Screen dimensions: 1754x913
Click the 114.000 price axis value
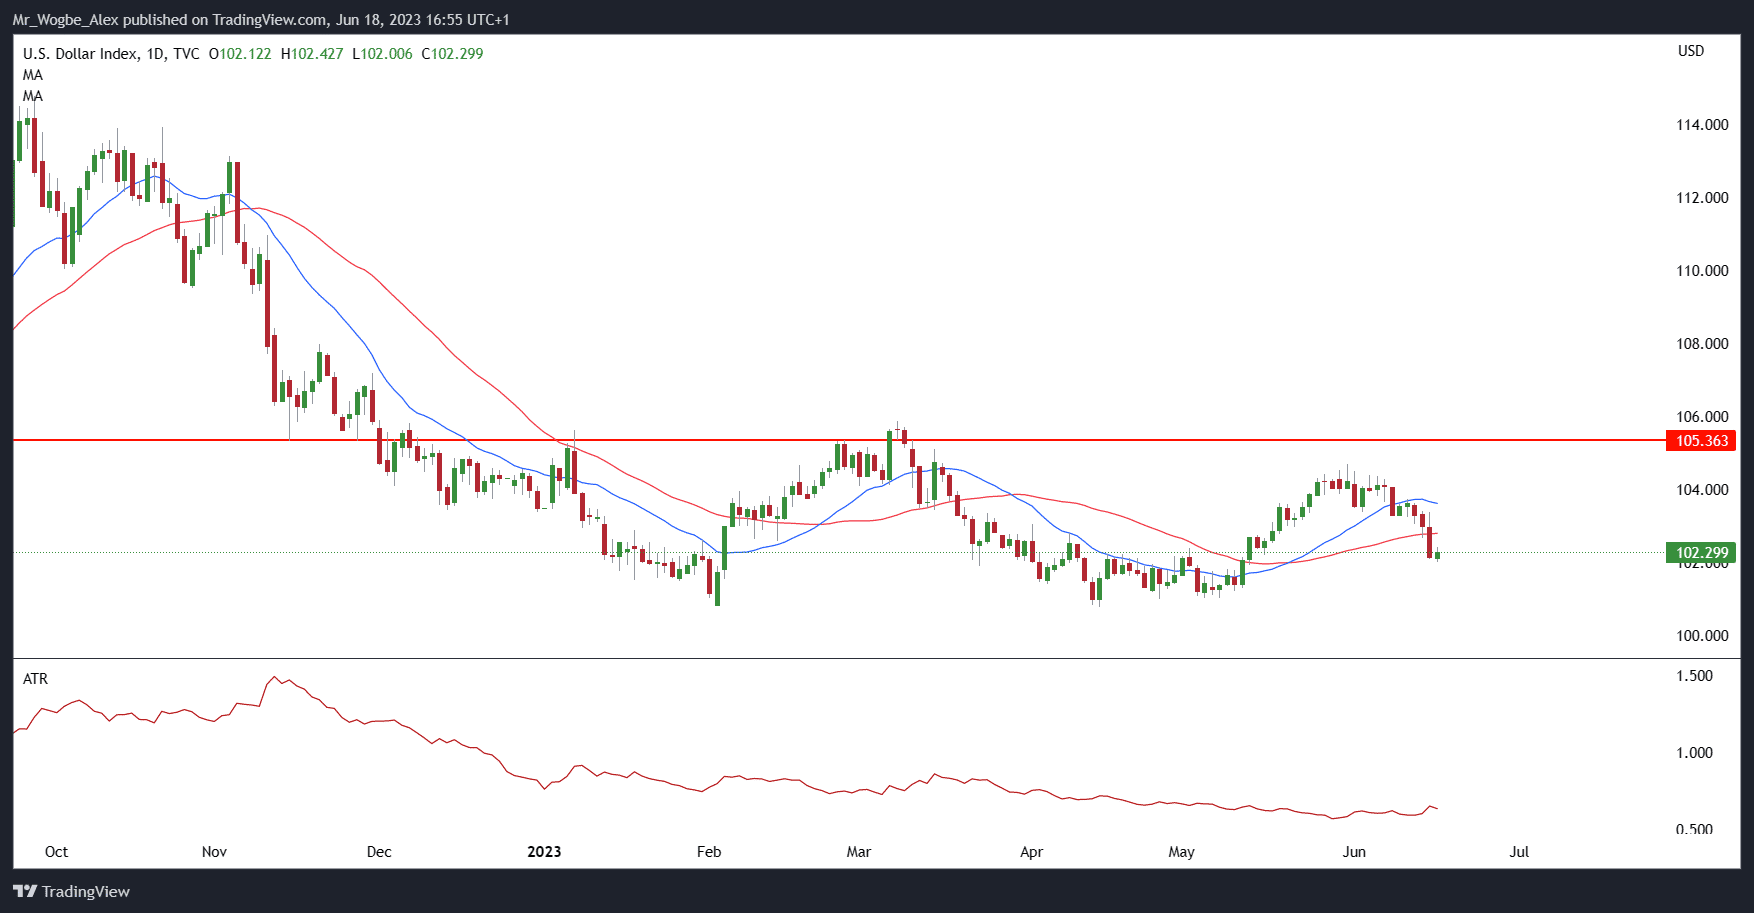pyautogui.click(x=1702, y=125)
